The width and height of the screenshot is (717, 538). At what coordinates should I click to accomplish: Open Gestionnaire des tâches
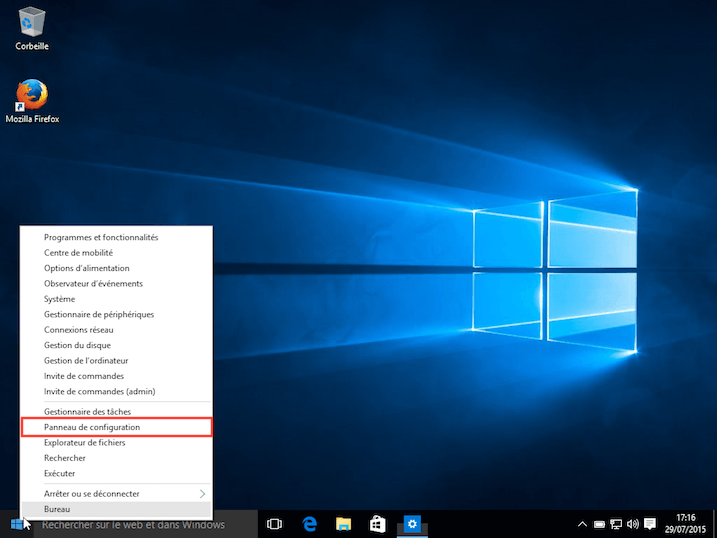(87, 412)
